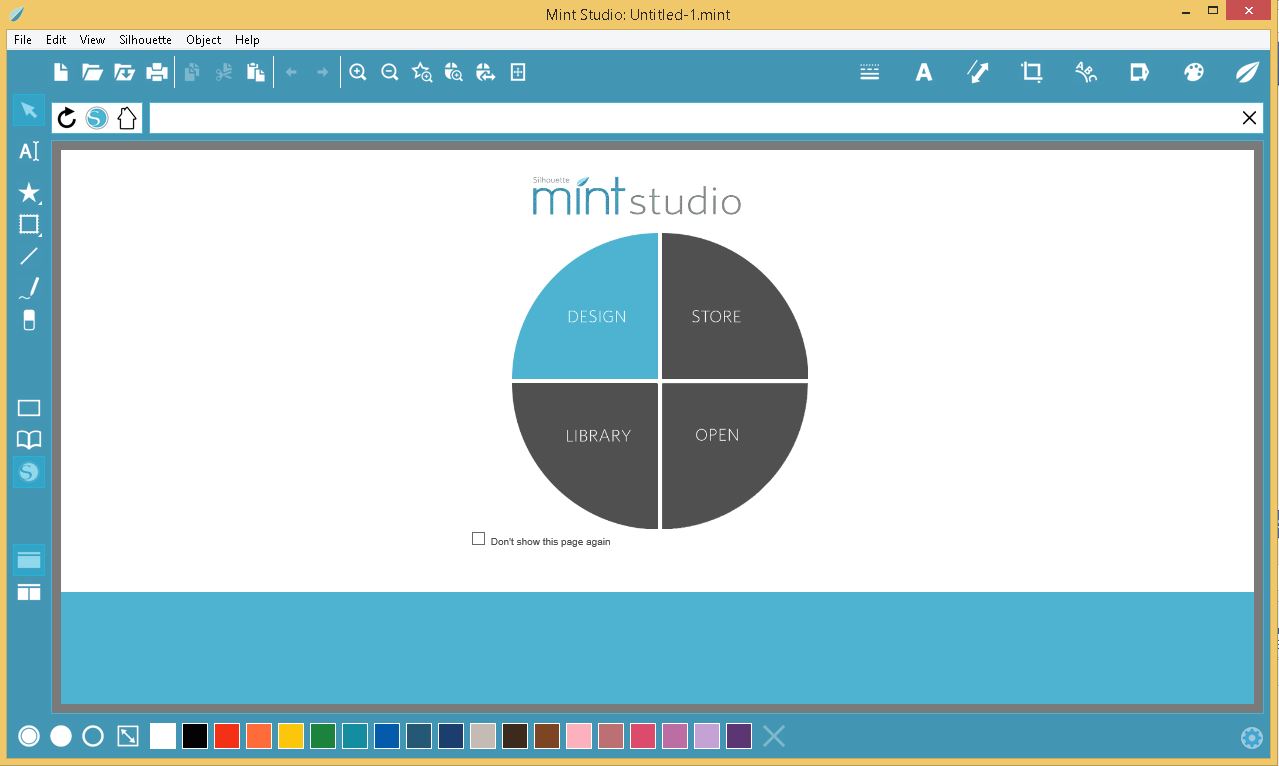Click the pan tool icon

[486, 72]
